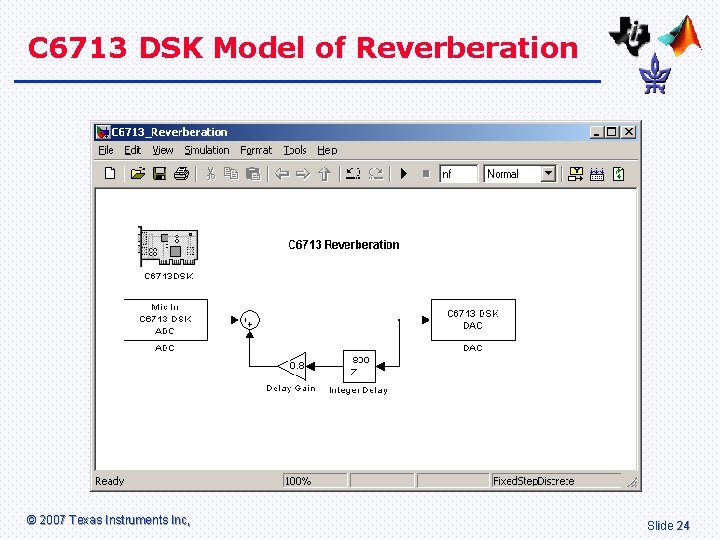
Task: Click the Delay Gain block label
Action: coord(291,388)
